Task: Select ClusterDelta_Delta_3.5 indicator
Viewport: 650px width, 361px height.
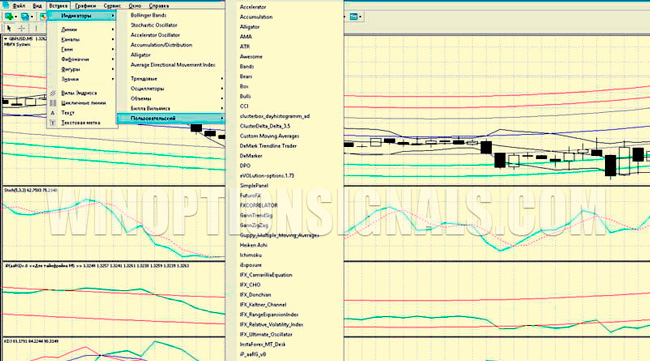Action: [x=265, y=126]
